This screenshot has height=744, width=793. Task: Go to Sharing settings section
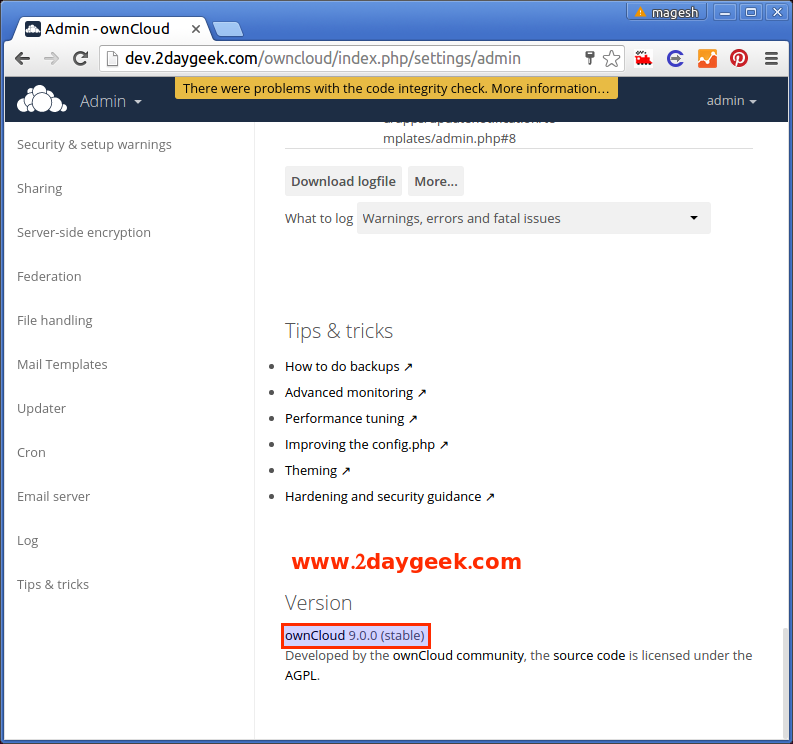pos(39,189)
